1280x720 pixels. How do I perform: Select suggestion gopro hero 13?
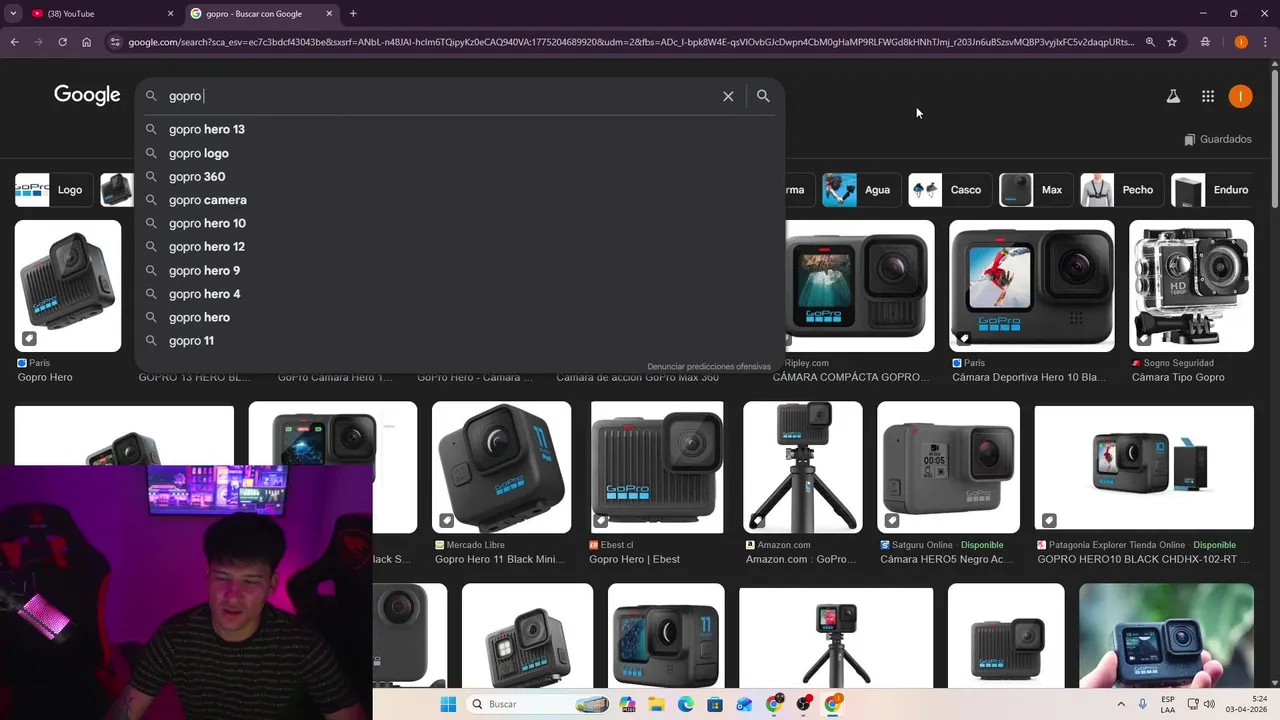coord(460,129)
